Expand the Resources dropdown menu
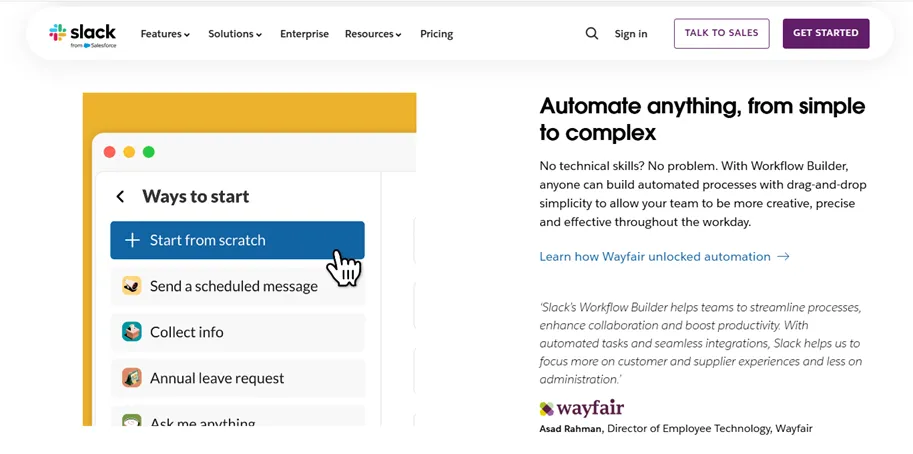The width and height of the screenshot is (913, 454). pyautogui.click(x=373, y=34)
